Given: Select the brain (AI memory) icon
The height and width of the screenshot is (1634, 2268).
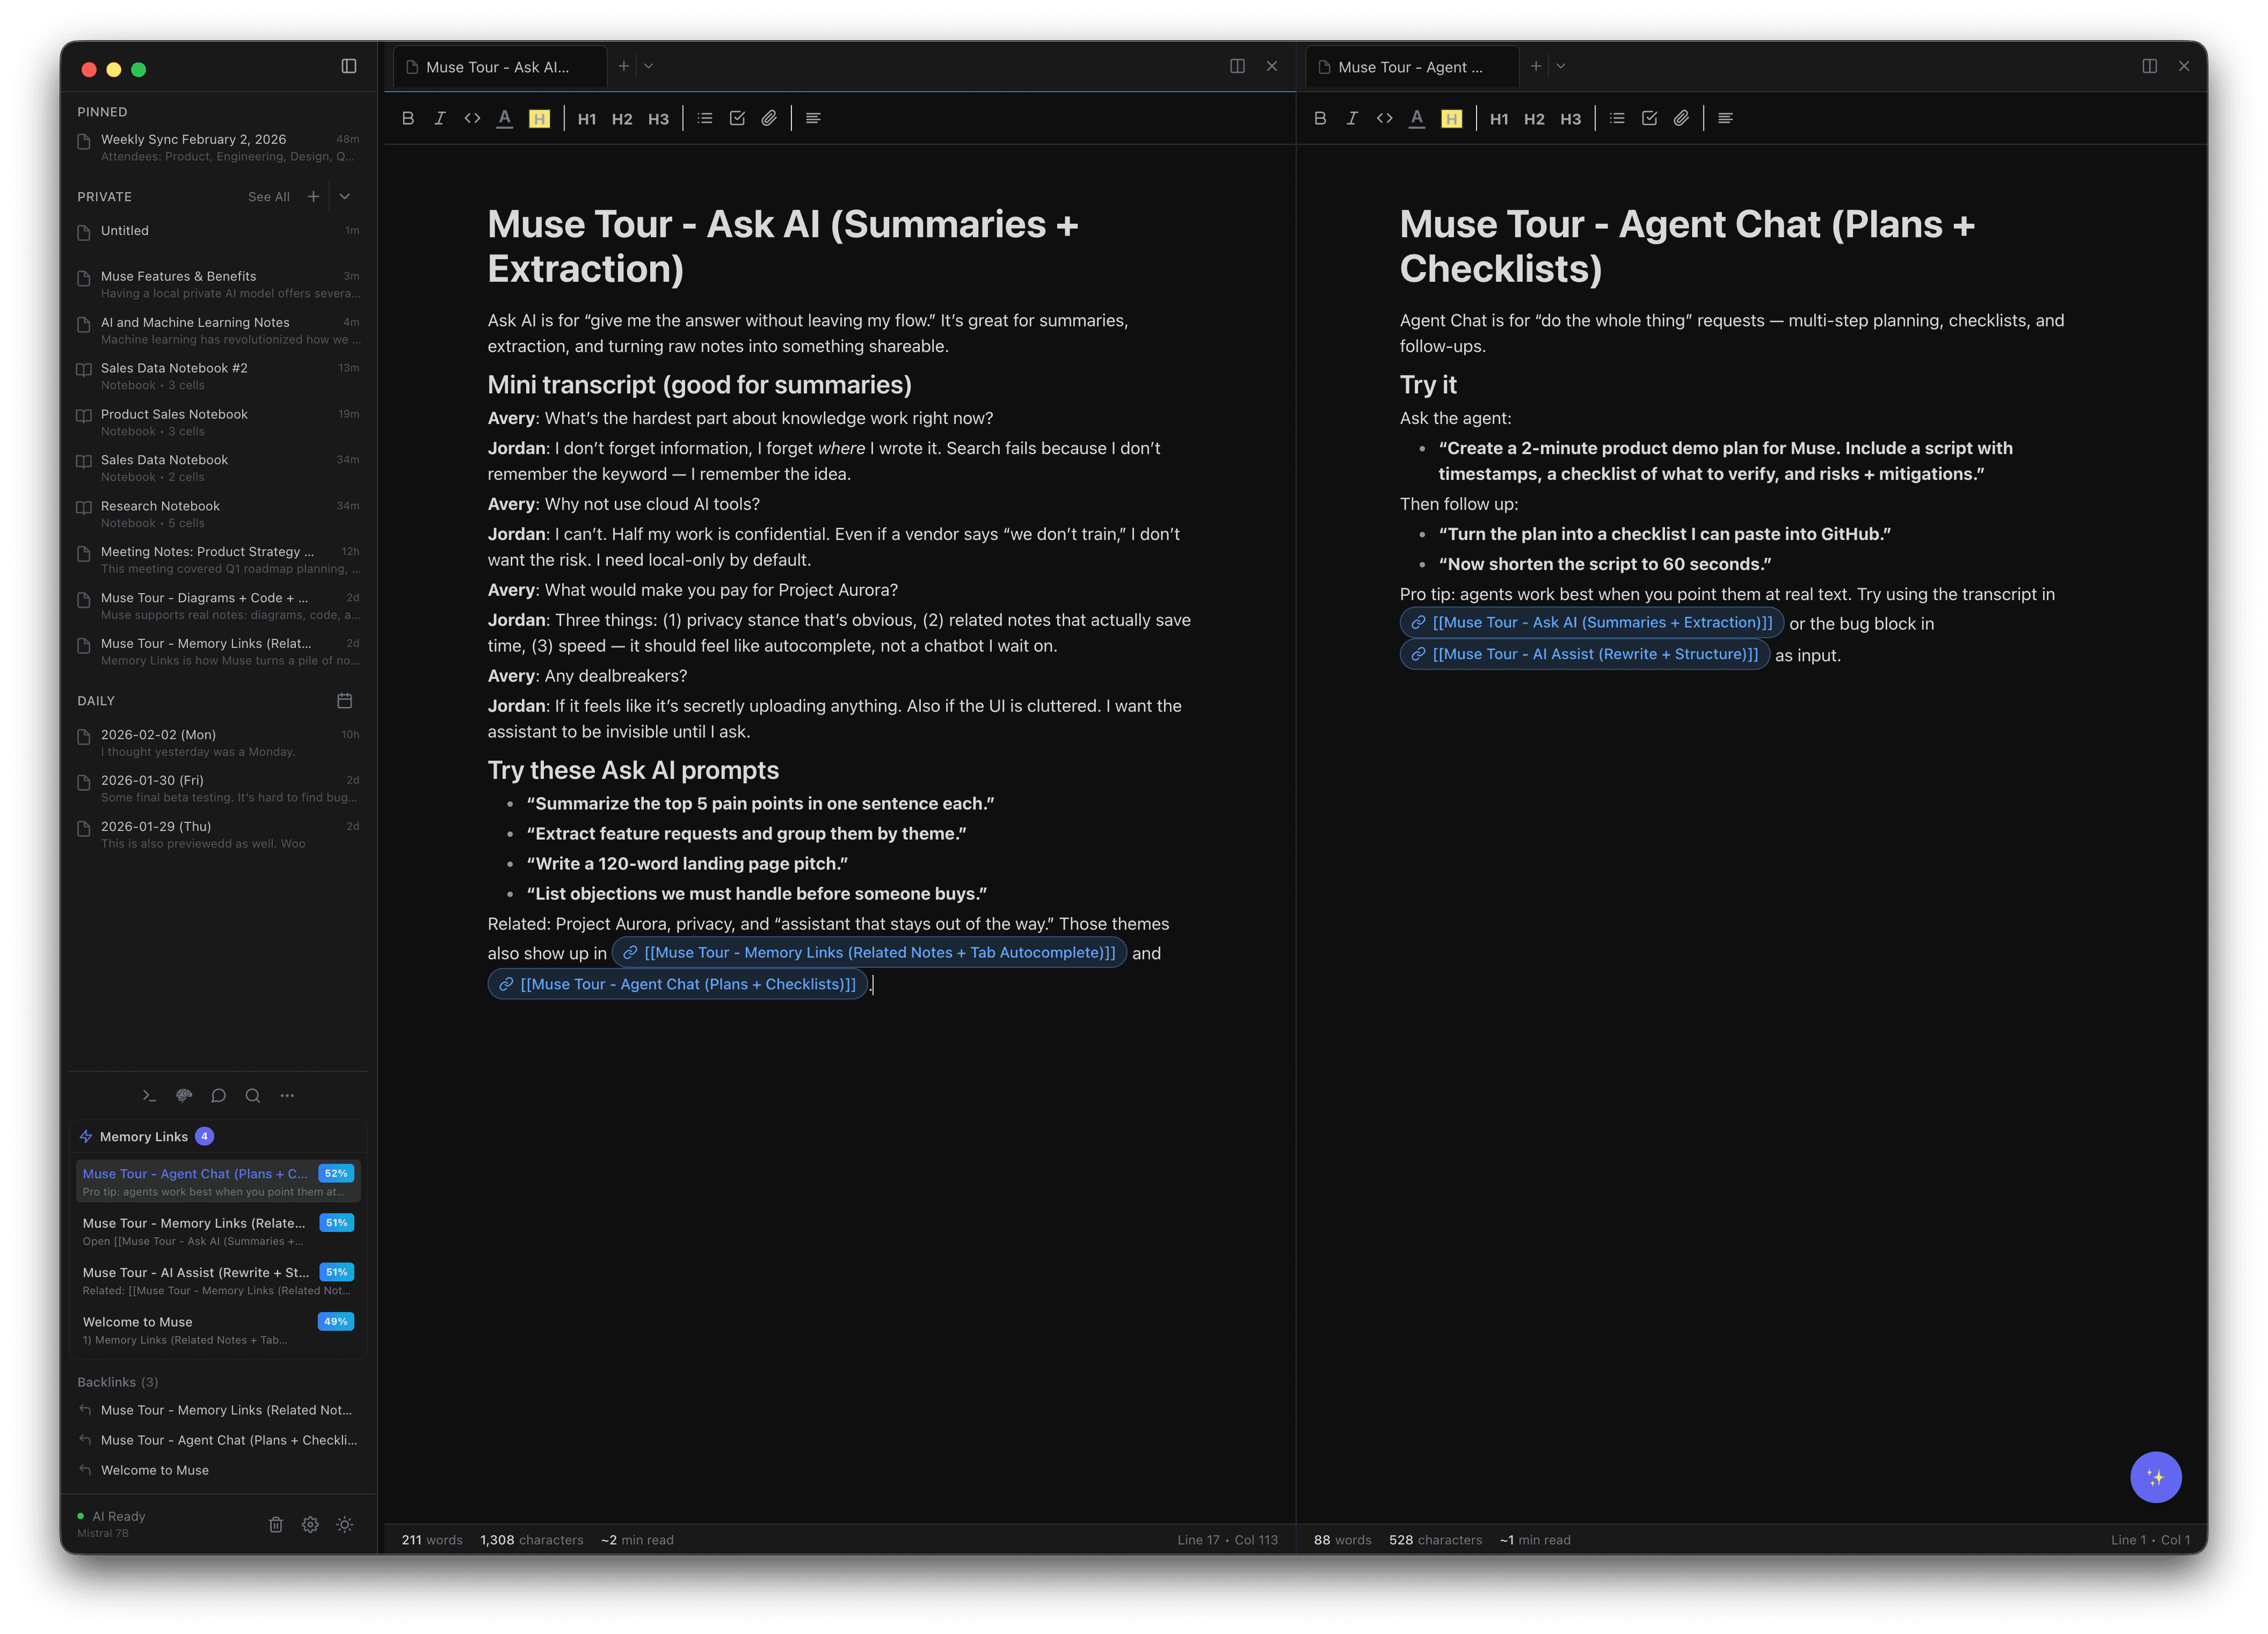Looking at the screenshot, I should [184, 1095].
